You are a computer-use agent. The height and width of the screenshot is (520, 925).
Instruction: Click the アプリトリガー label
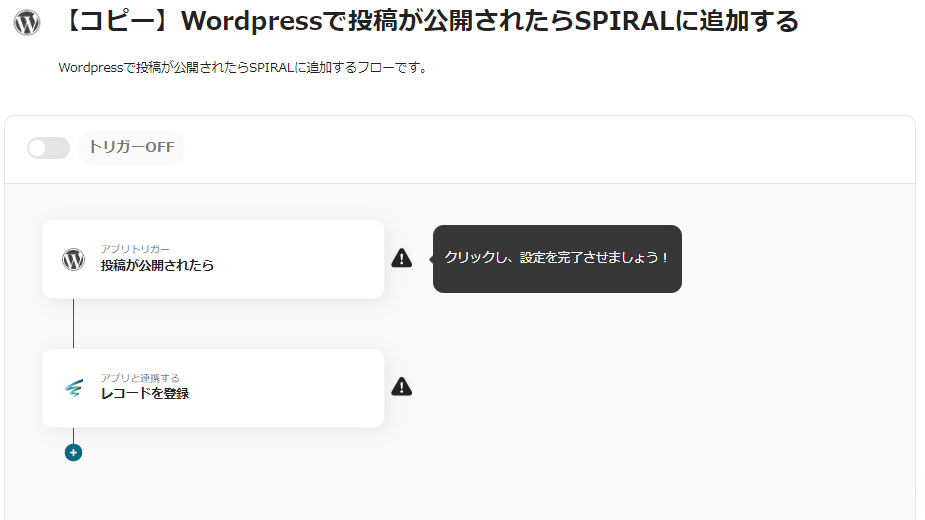point(135,249)
